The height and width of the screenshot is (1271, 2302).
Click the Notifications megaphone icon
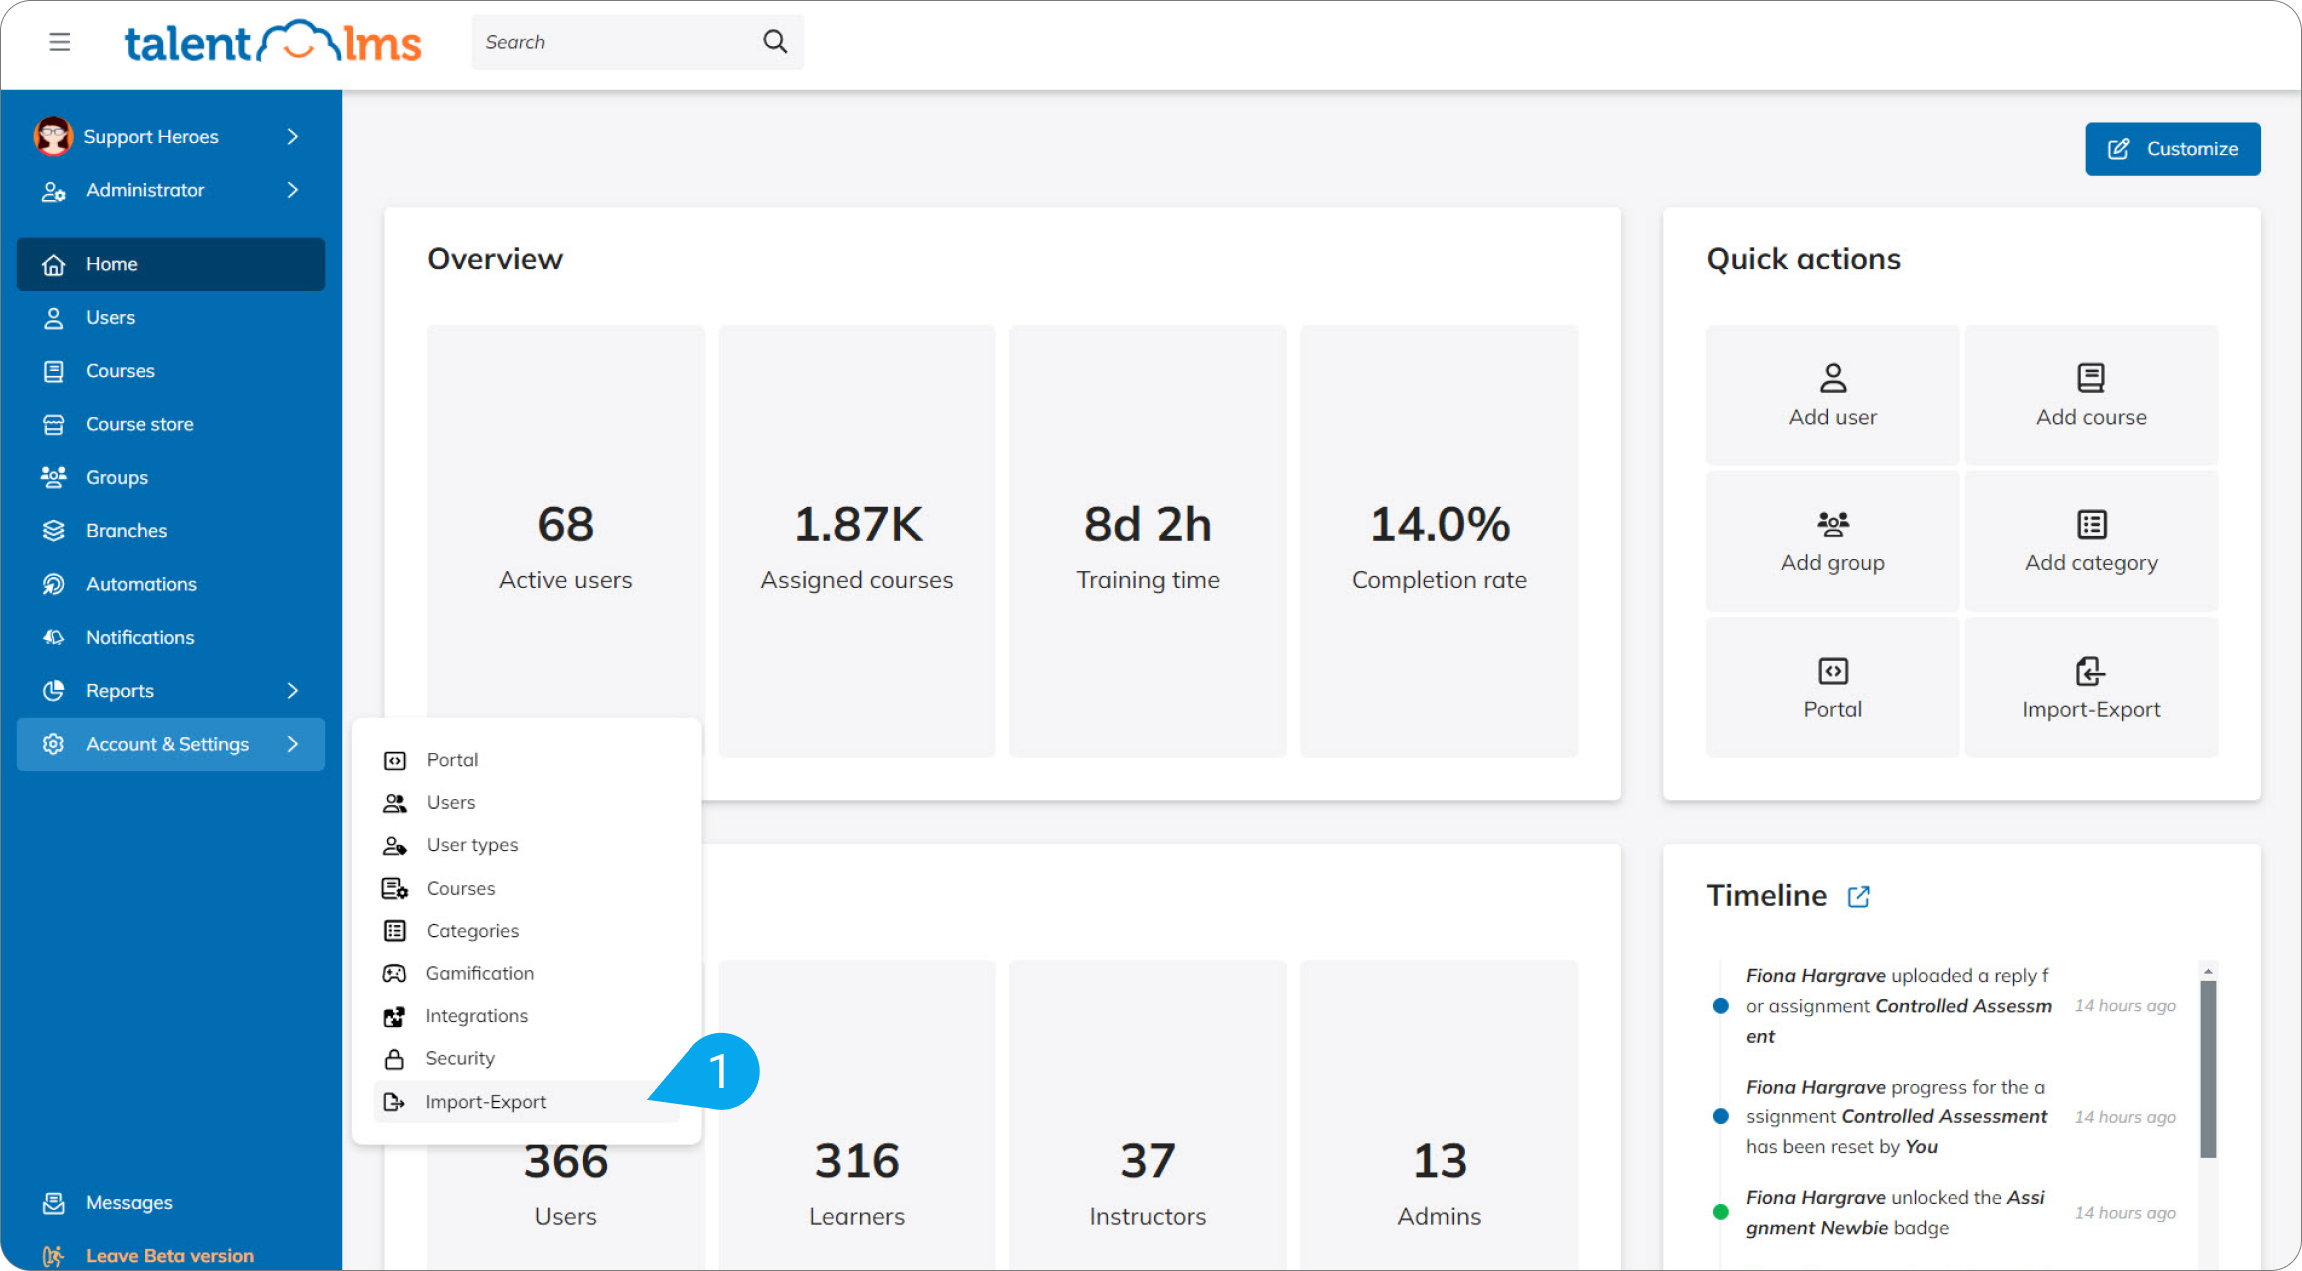(x=54, y=637)
